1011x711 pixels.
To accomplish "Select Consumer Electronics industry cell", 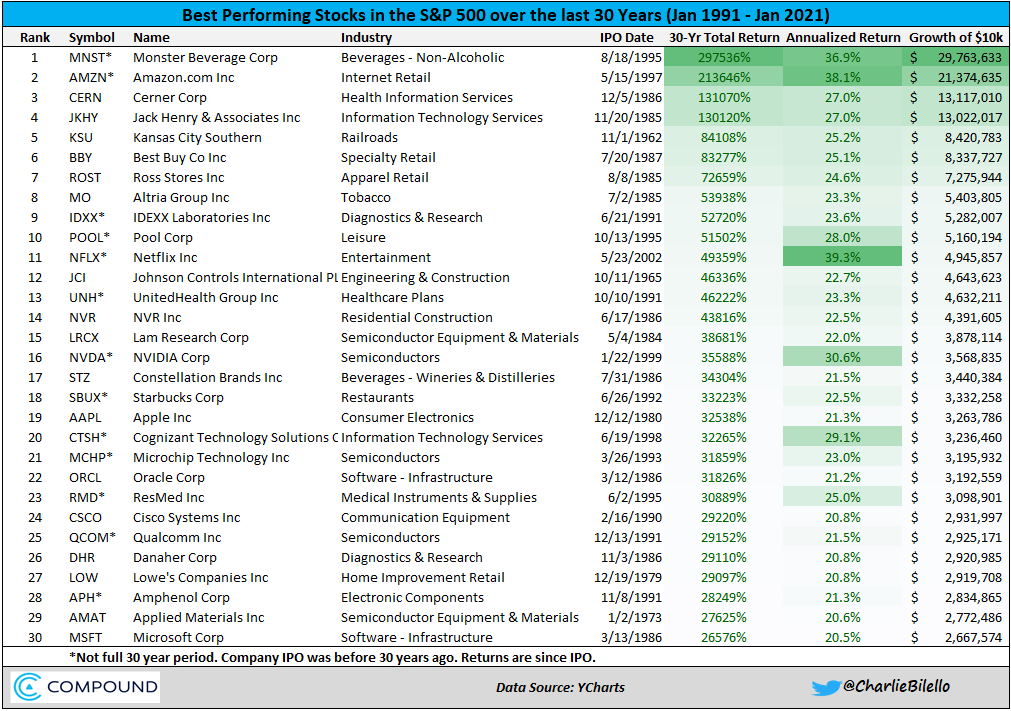I will click(407, 417).
